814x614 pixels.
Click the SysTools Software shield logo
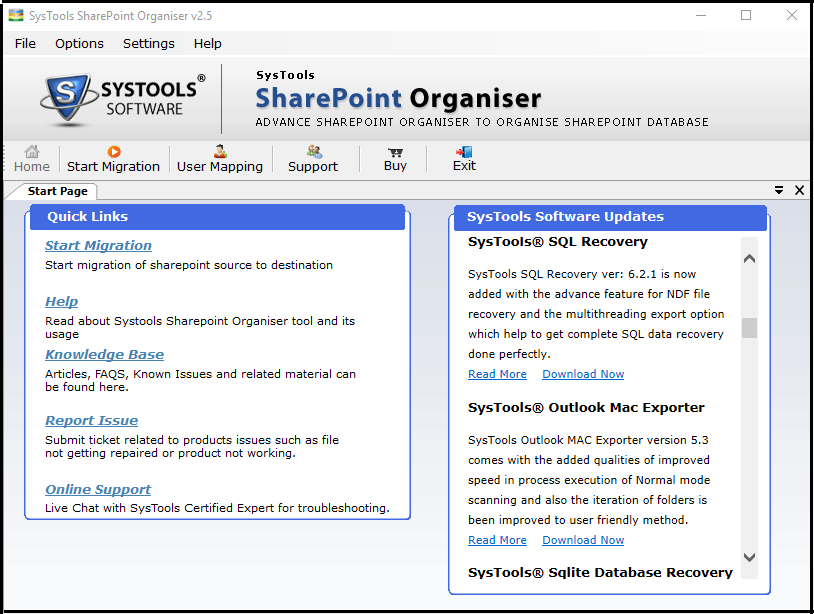(x=69, y=99)
